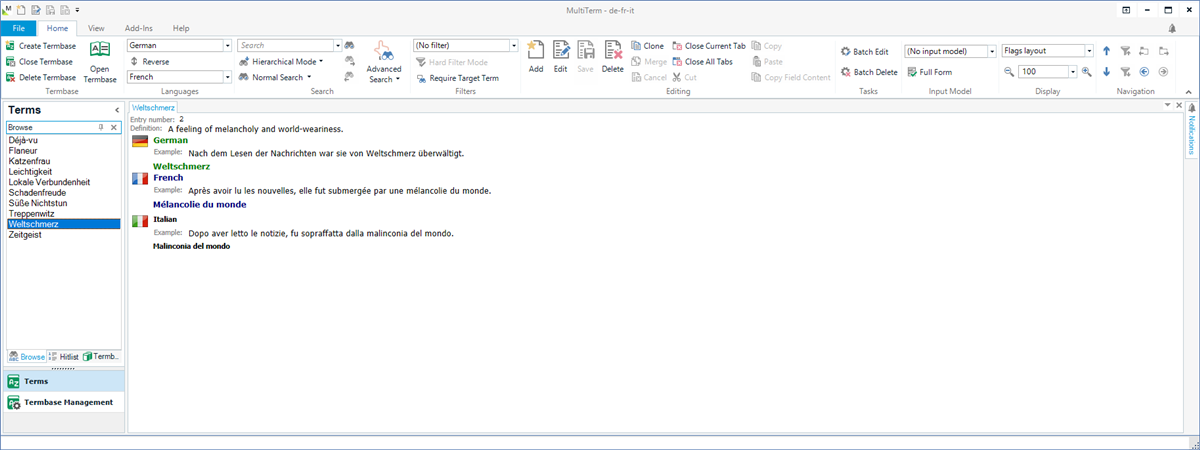Screen dimensions: 1200x450
Task: Click the French term Mélancolie du monde
Action: point(200,204)
